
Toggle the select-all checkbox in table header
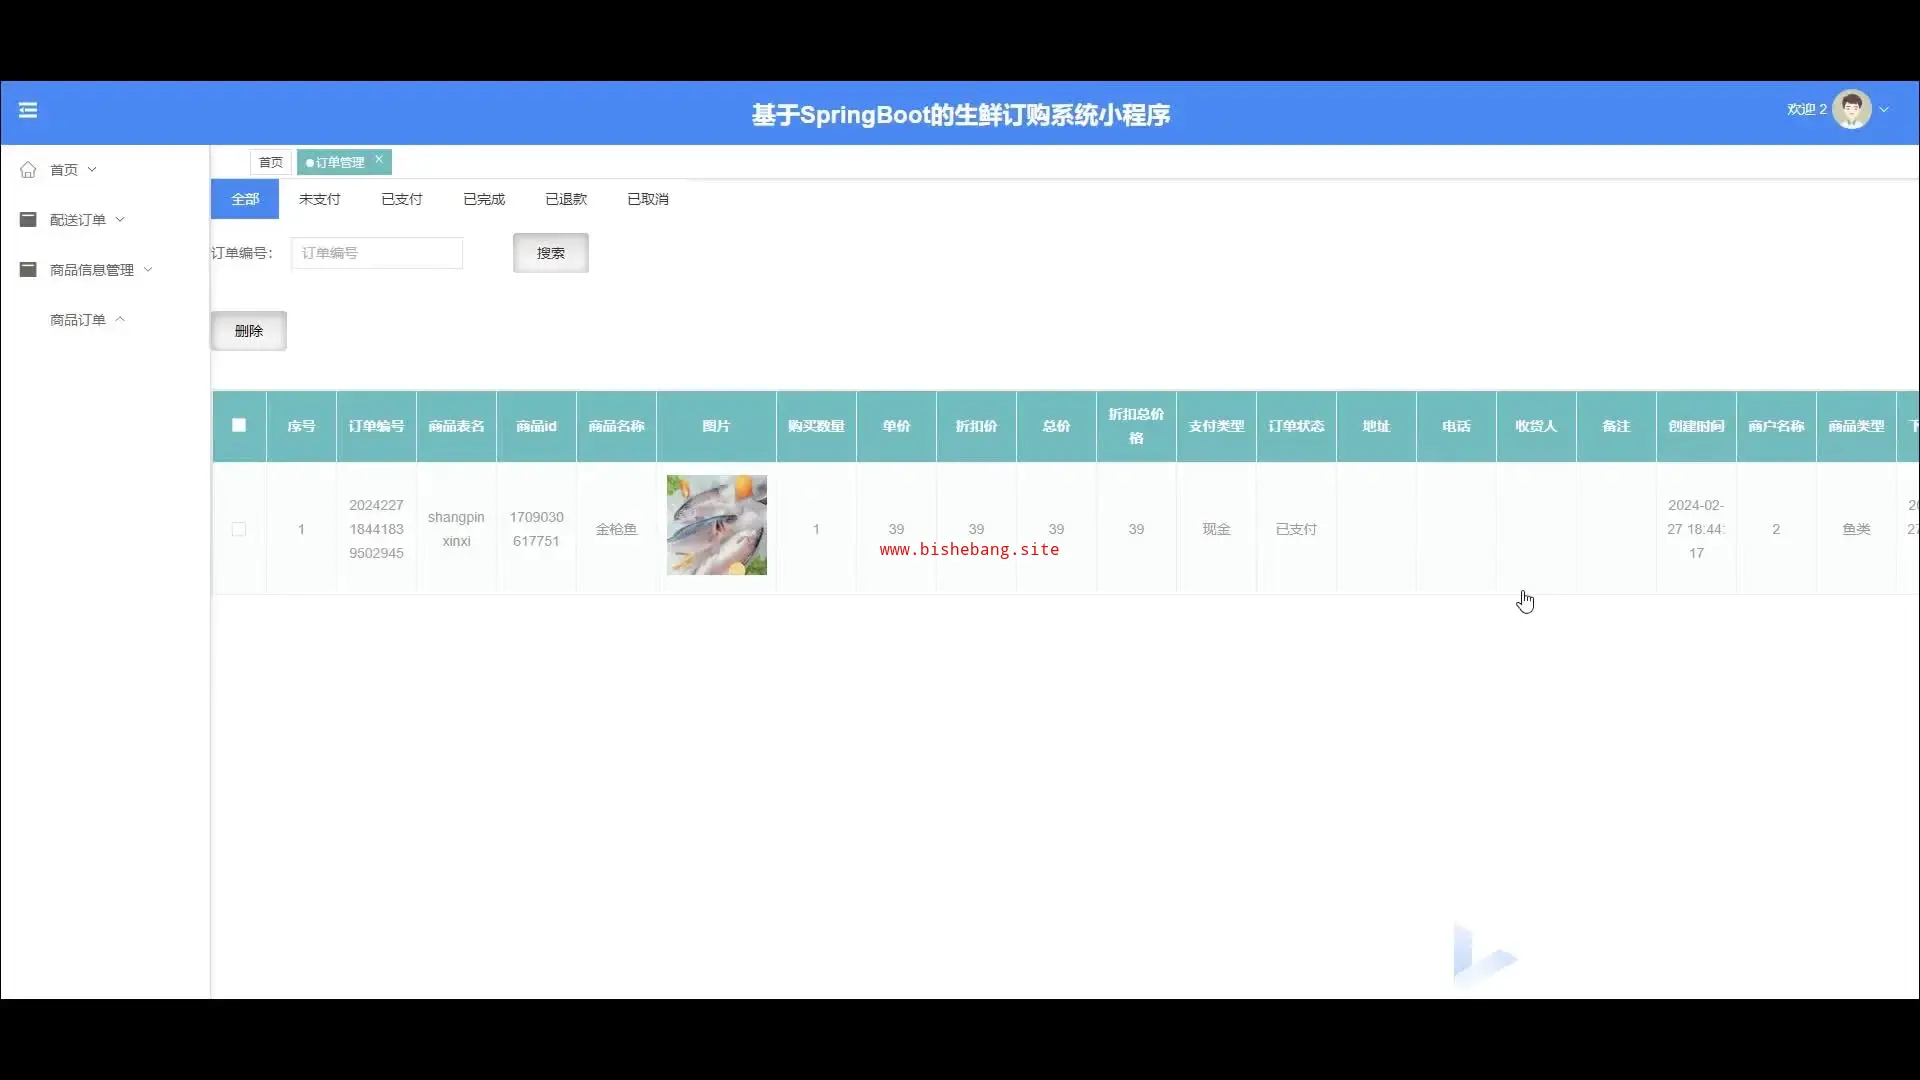[x=239, y=425]
